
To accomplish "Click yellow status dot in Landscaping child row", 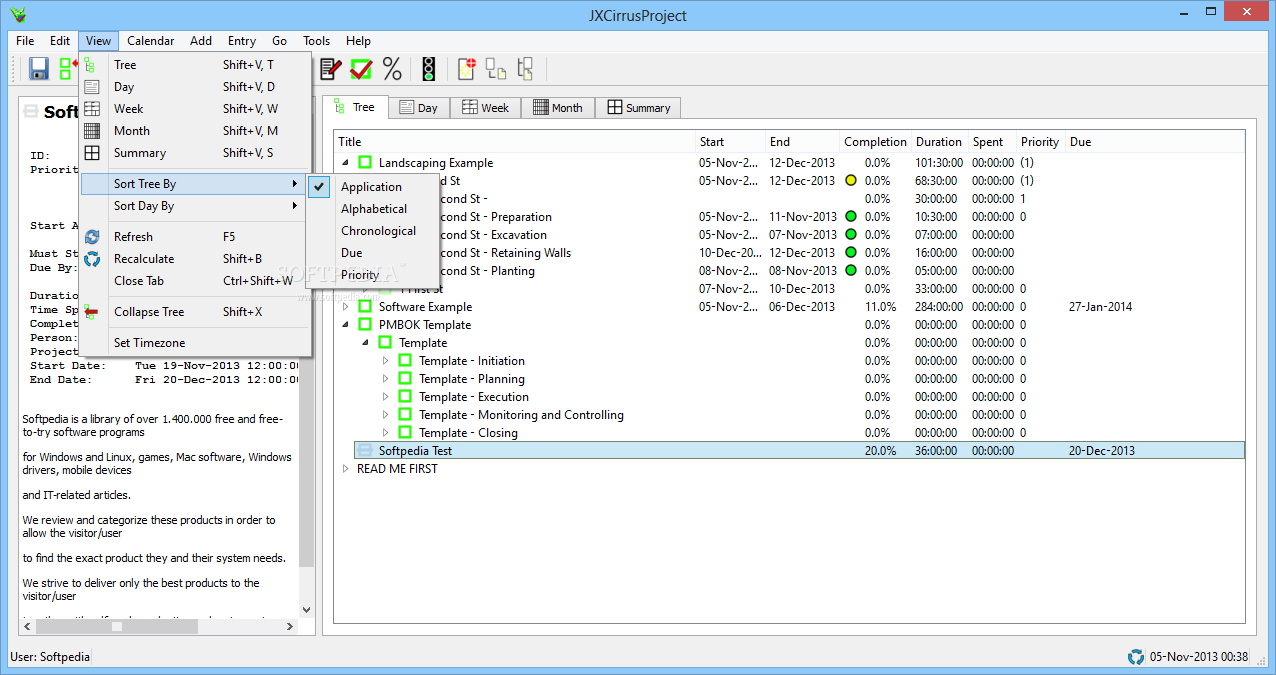I will pos(851,181).
